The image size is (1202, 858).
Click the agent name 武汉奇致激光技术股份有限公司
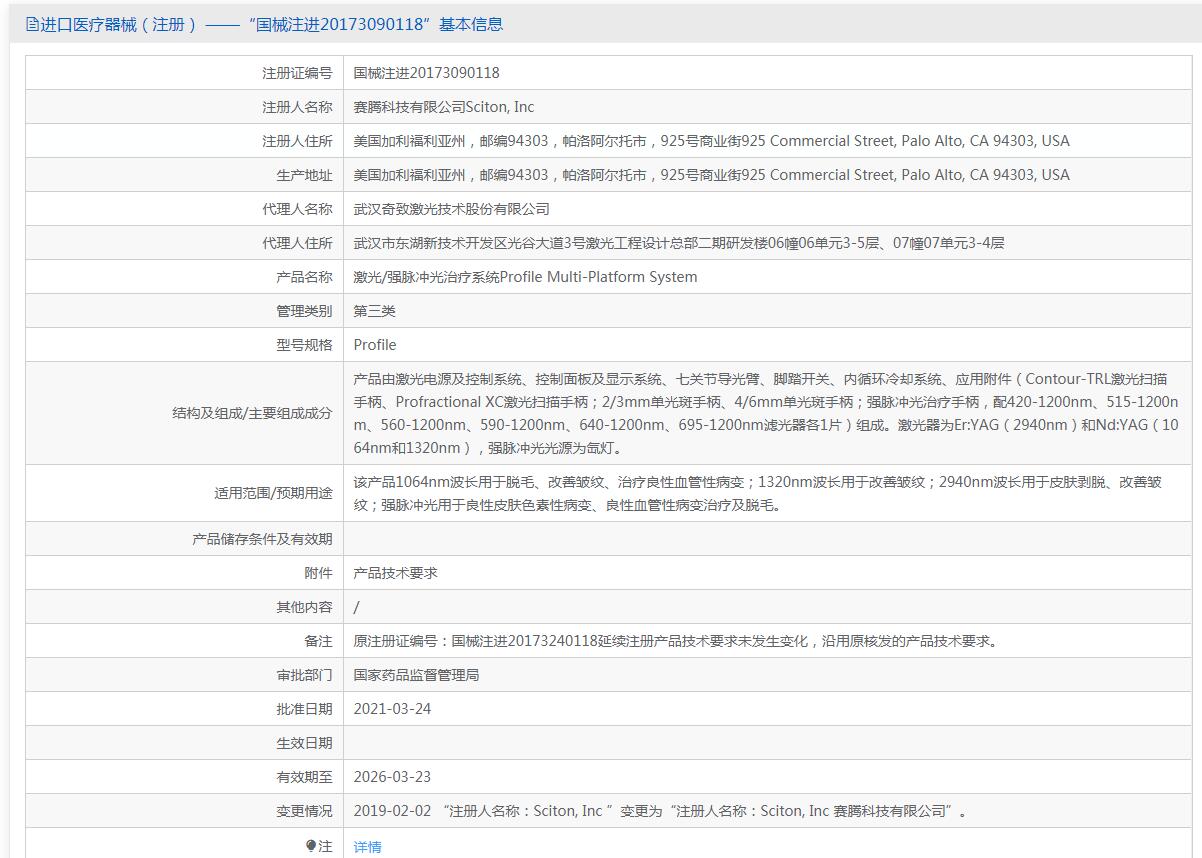coord(452,209)
